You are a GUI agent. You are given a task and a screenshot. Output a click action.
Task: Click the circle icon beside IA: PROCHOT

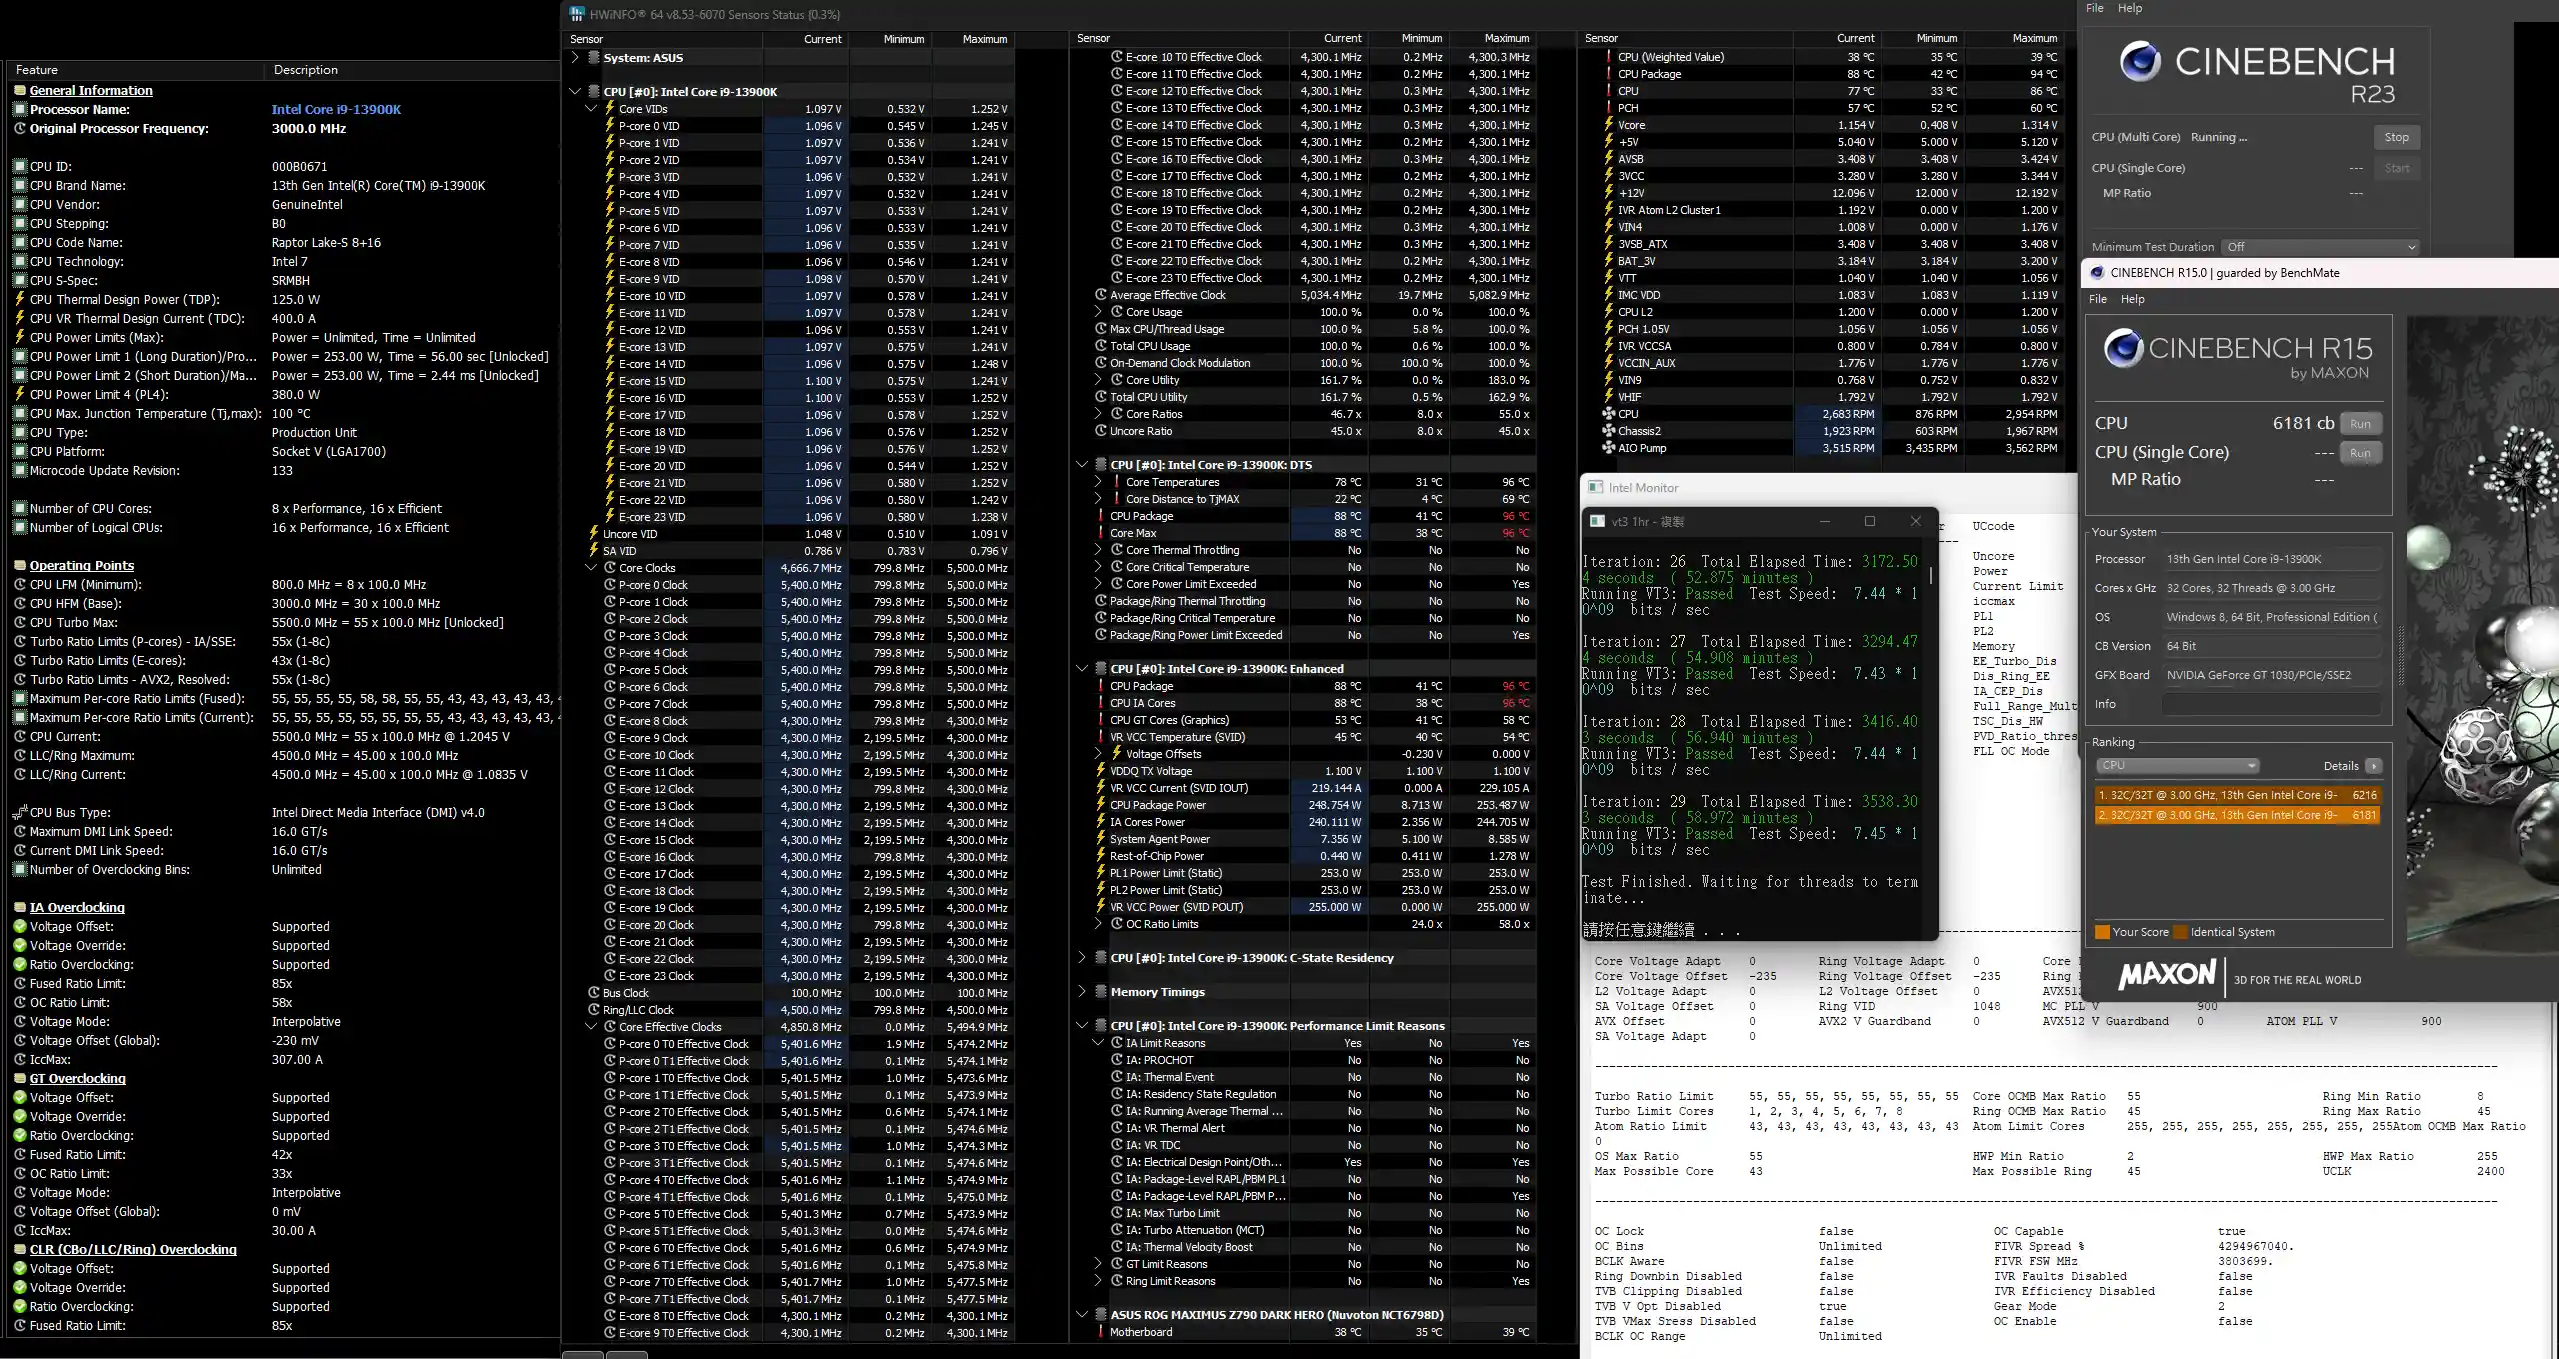click(x=1116, y=1060)
